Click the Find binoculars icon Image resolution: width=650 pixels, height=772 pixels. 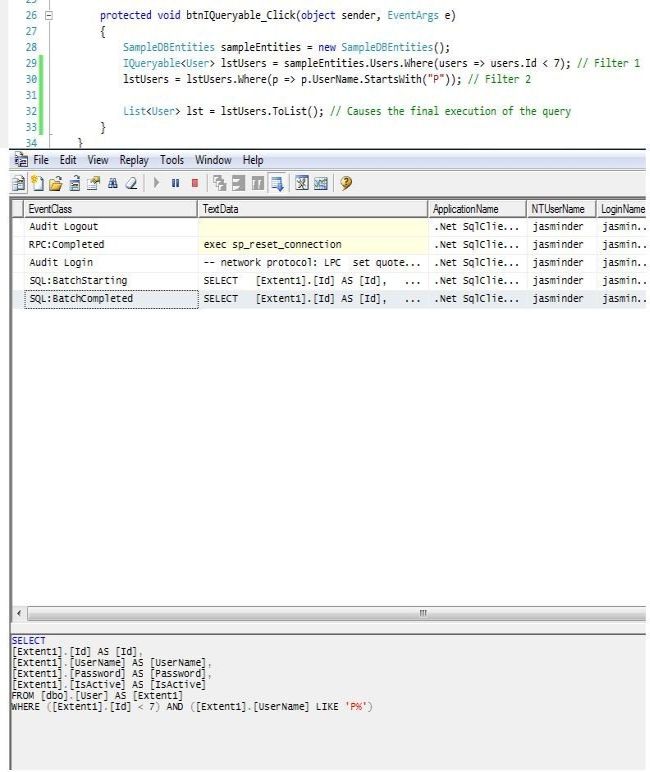pyautogui.click(x=113, y=184)
